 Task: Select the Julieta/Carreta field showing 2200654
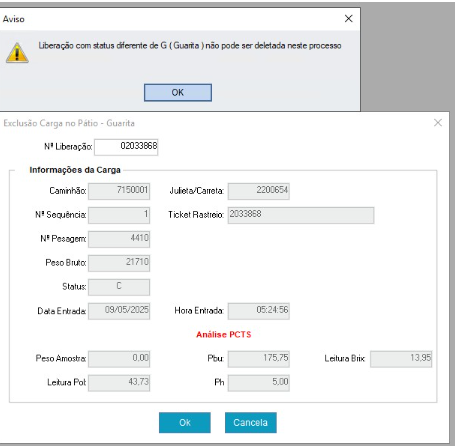click(x=259, y=191)
